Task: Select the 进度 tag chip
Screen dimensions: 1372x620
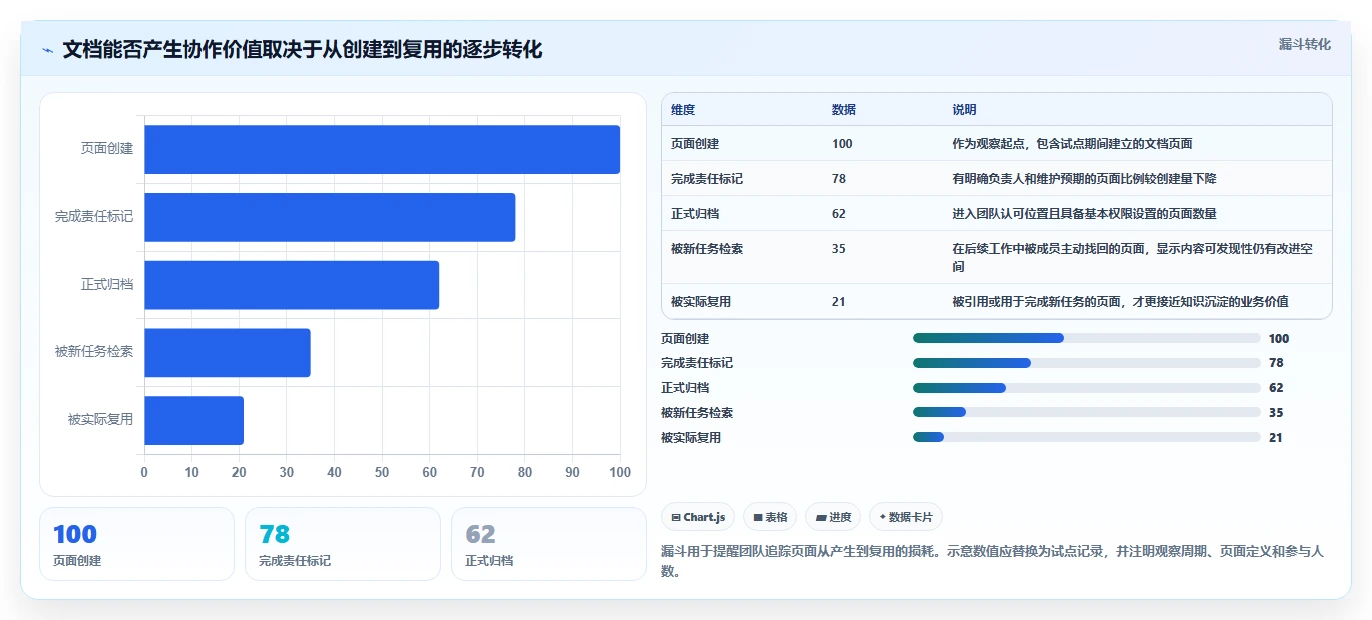Action: 833,517
